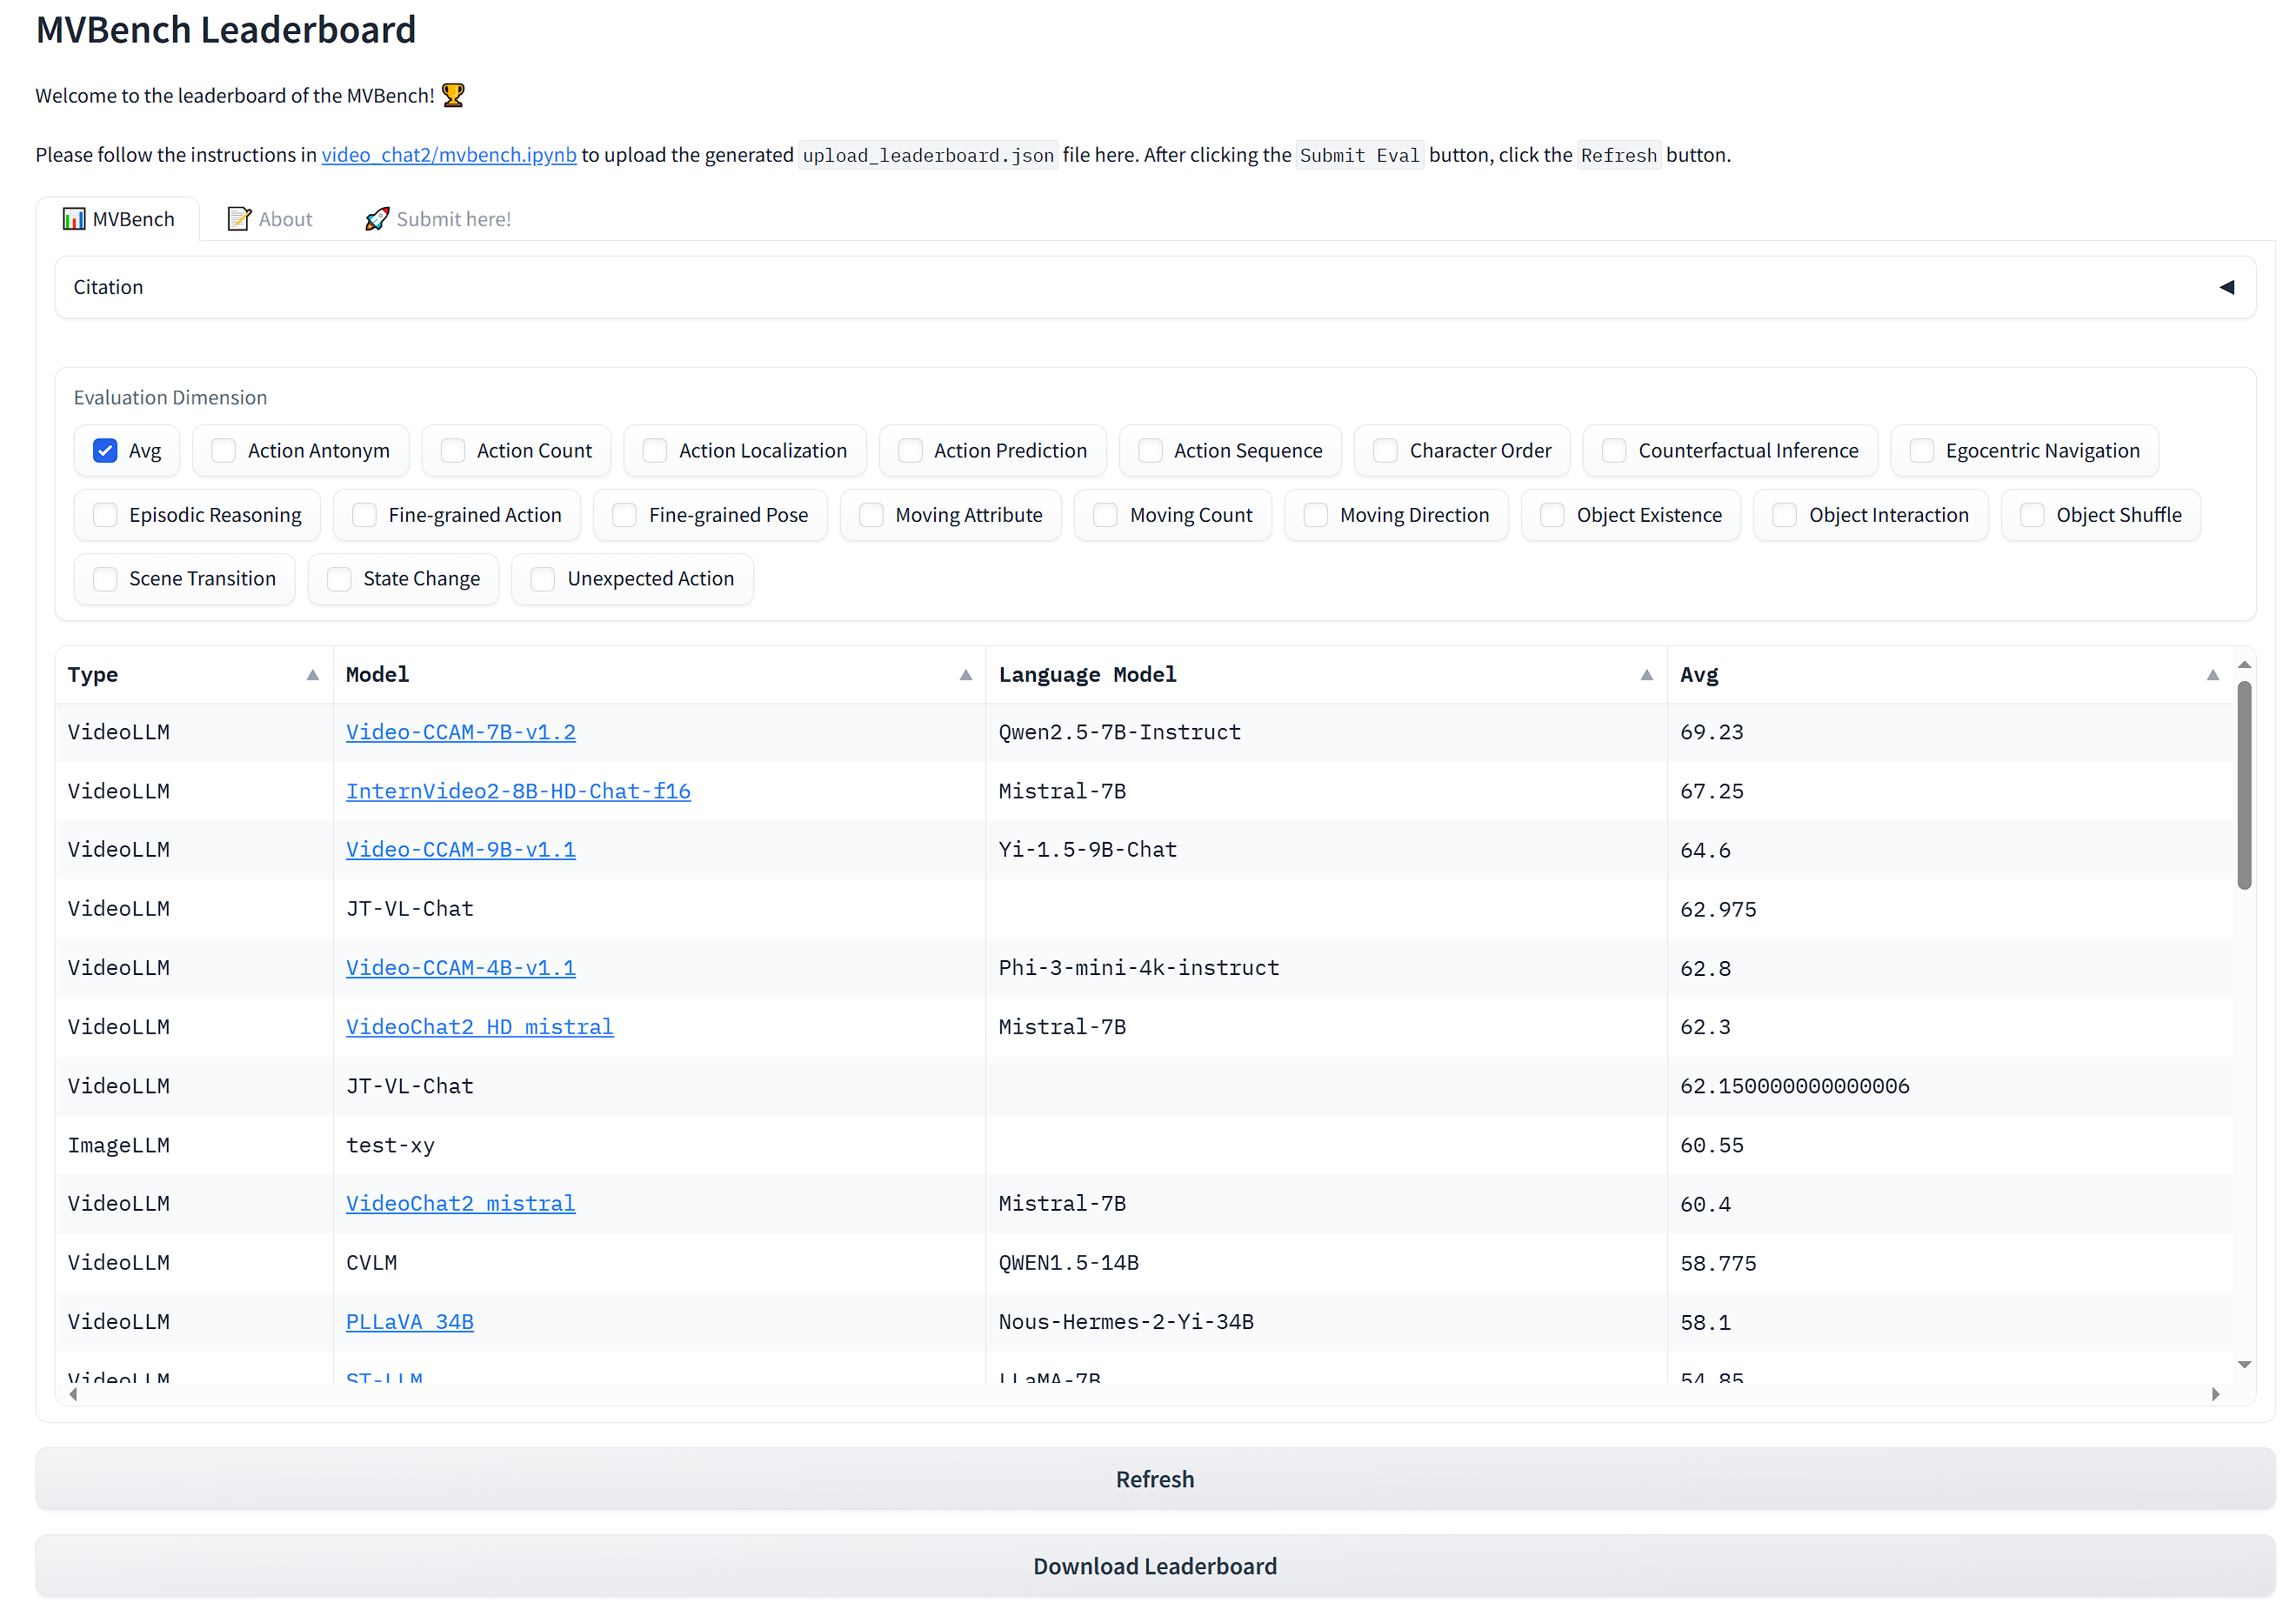Check the Object Shuffle dimension
Viewport: 2296px width, 1623px height.
(2032, 515)
